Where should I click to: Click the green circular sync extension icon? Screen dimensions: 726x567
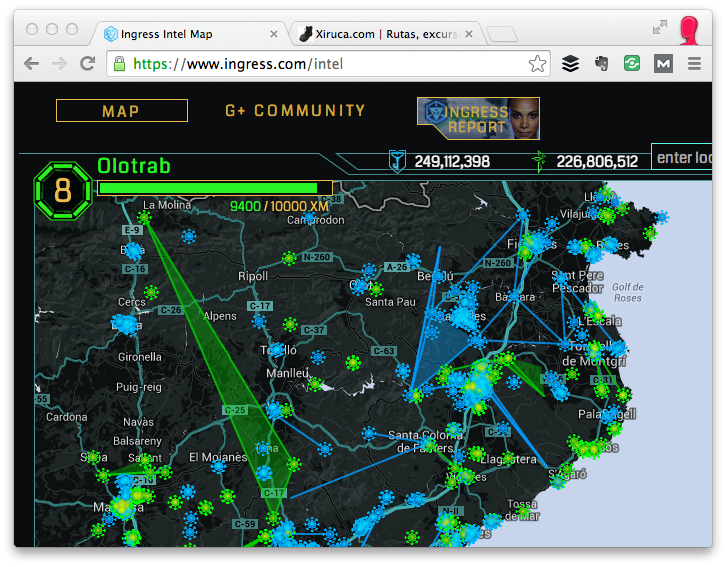(x=632, y=64)
